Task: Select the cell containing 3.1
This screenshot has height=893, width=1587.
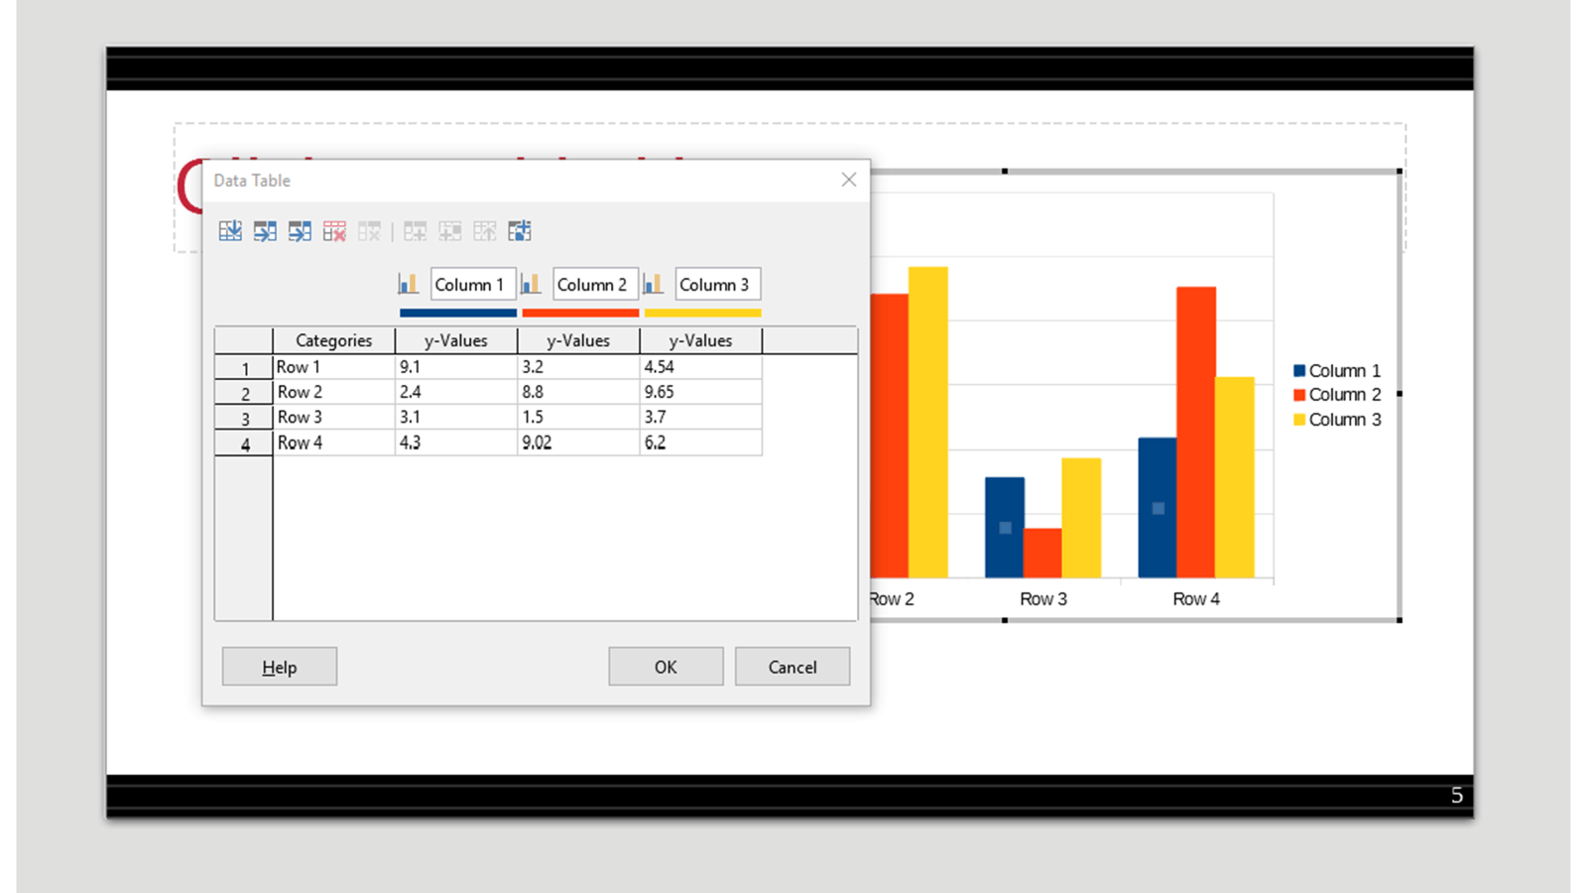Action: (x=457, y=417)
